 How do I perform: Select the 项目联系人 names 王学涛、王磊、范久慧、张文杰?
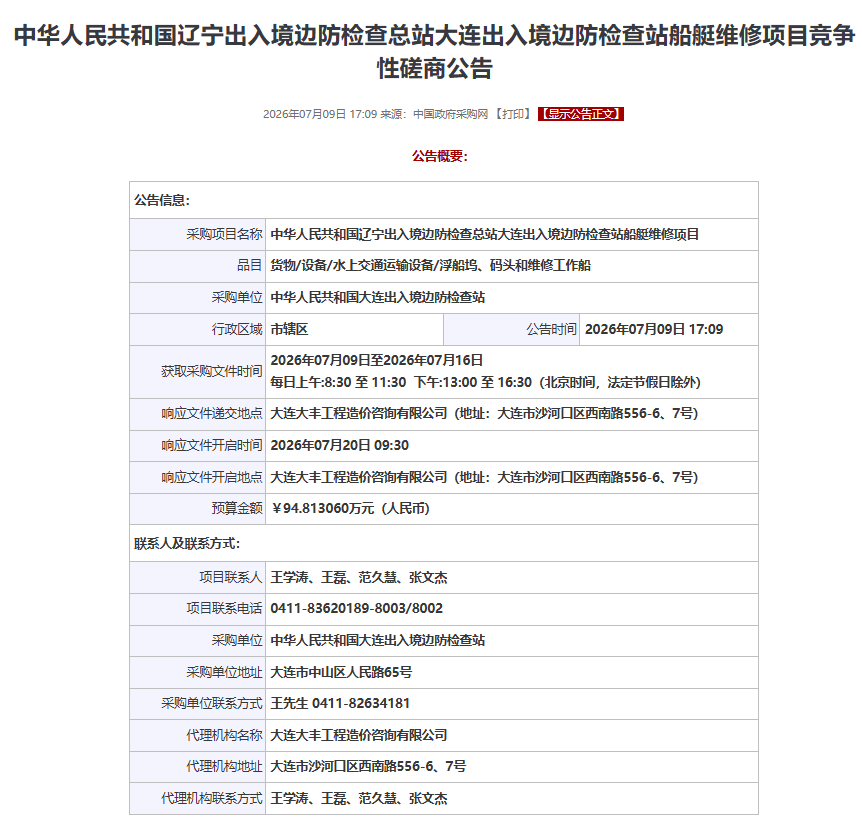point(359,577)
